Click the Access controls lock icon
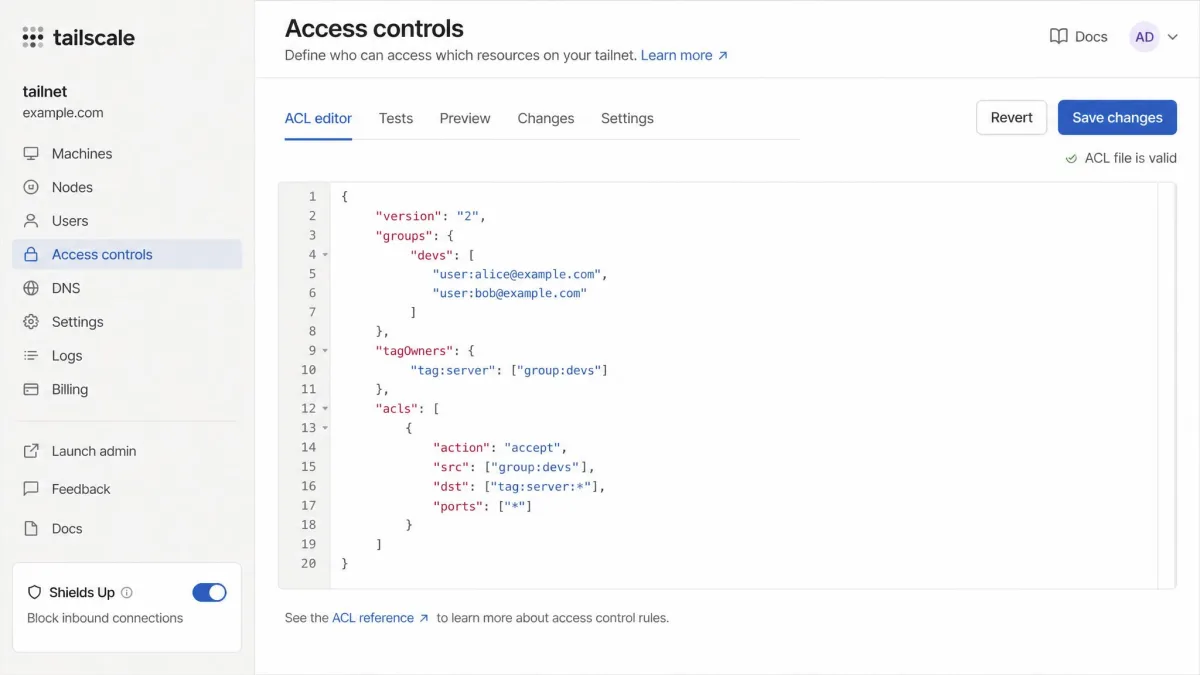 (x=31, y=254)
